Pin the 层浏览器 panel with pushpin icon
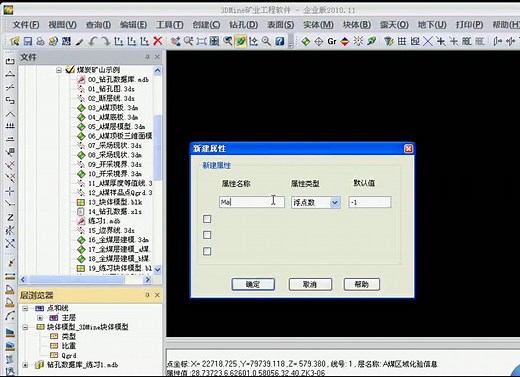 click(x=147, y=295)
